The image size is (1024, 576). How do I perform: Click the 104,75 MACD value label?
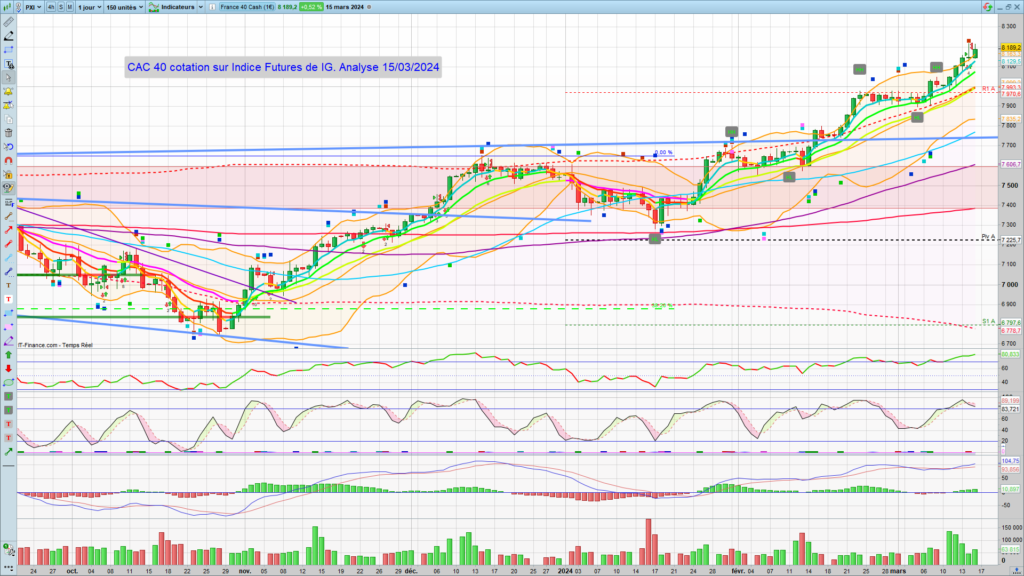click(1010, 461)
